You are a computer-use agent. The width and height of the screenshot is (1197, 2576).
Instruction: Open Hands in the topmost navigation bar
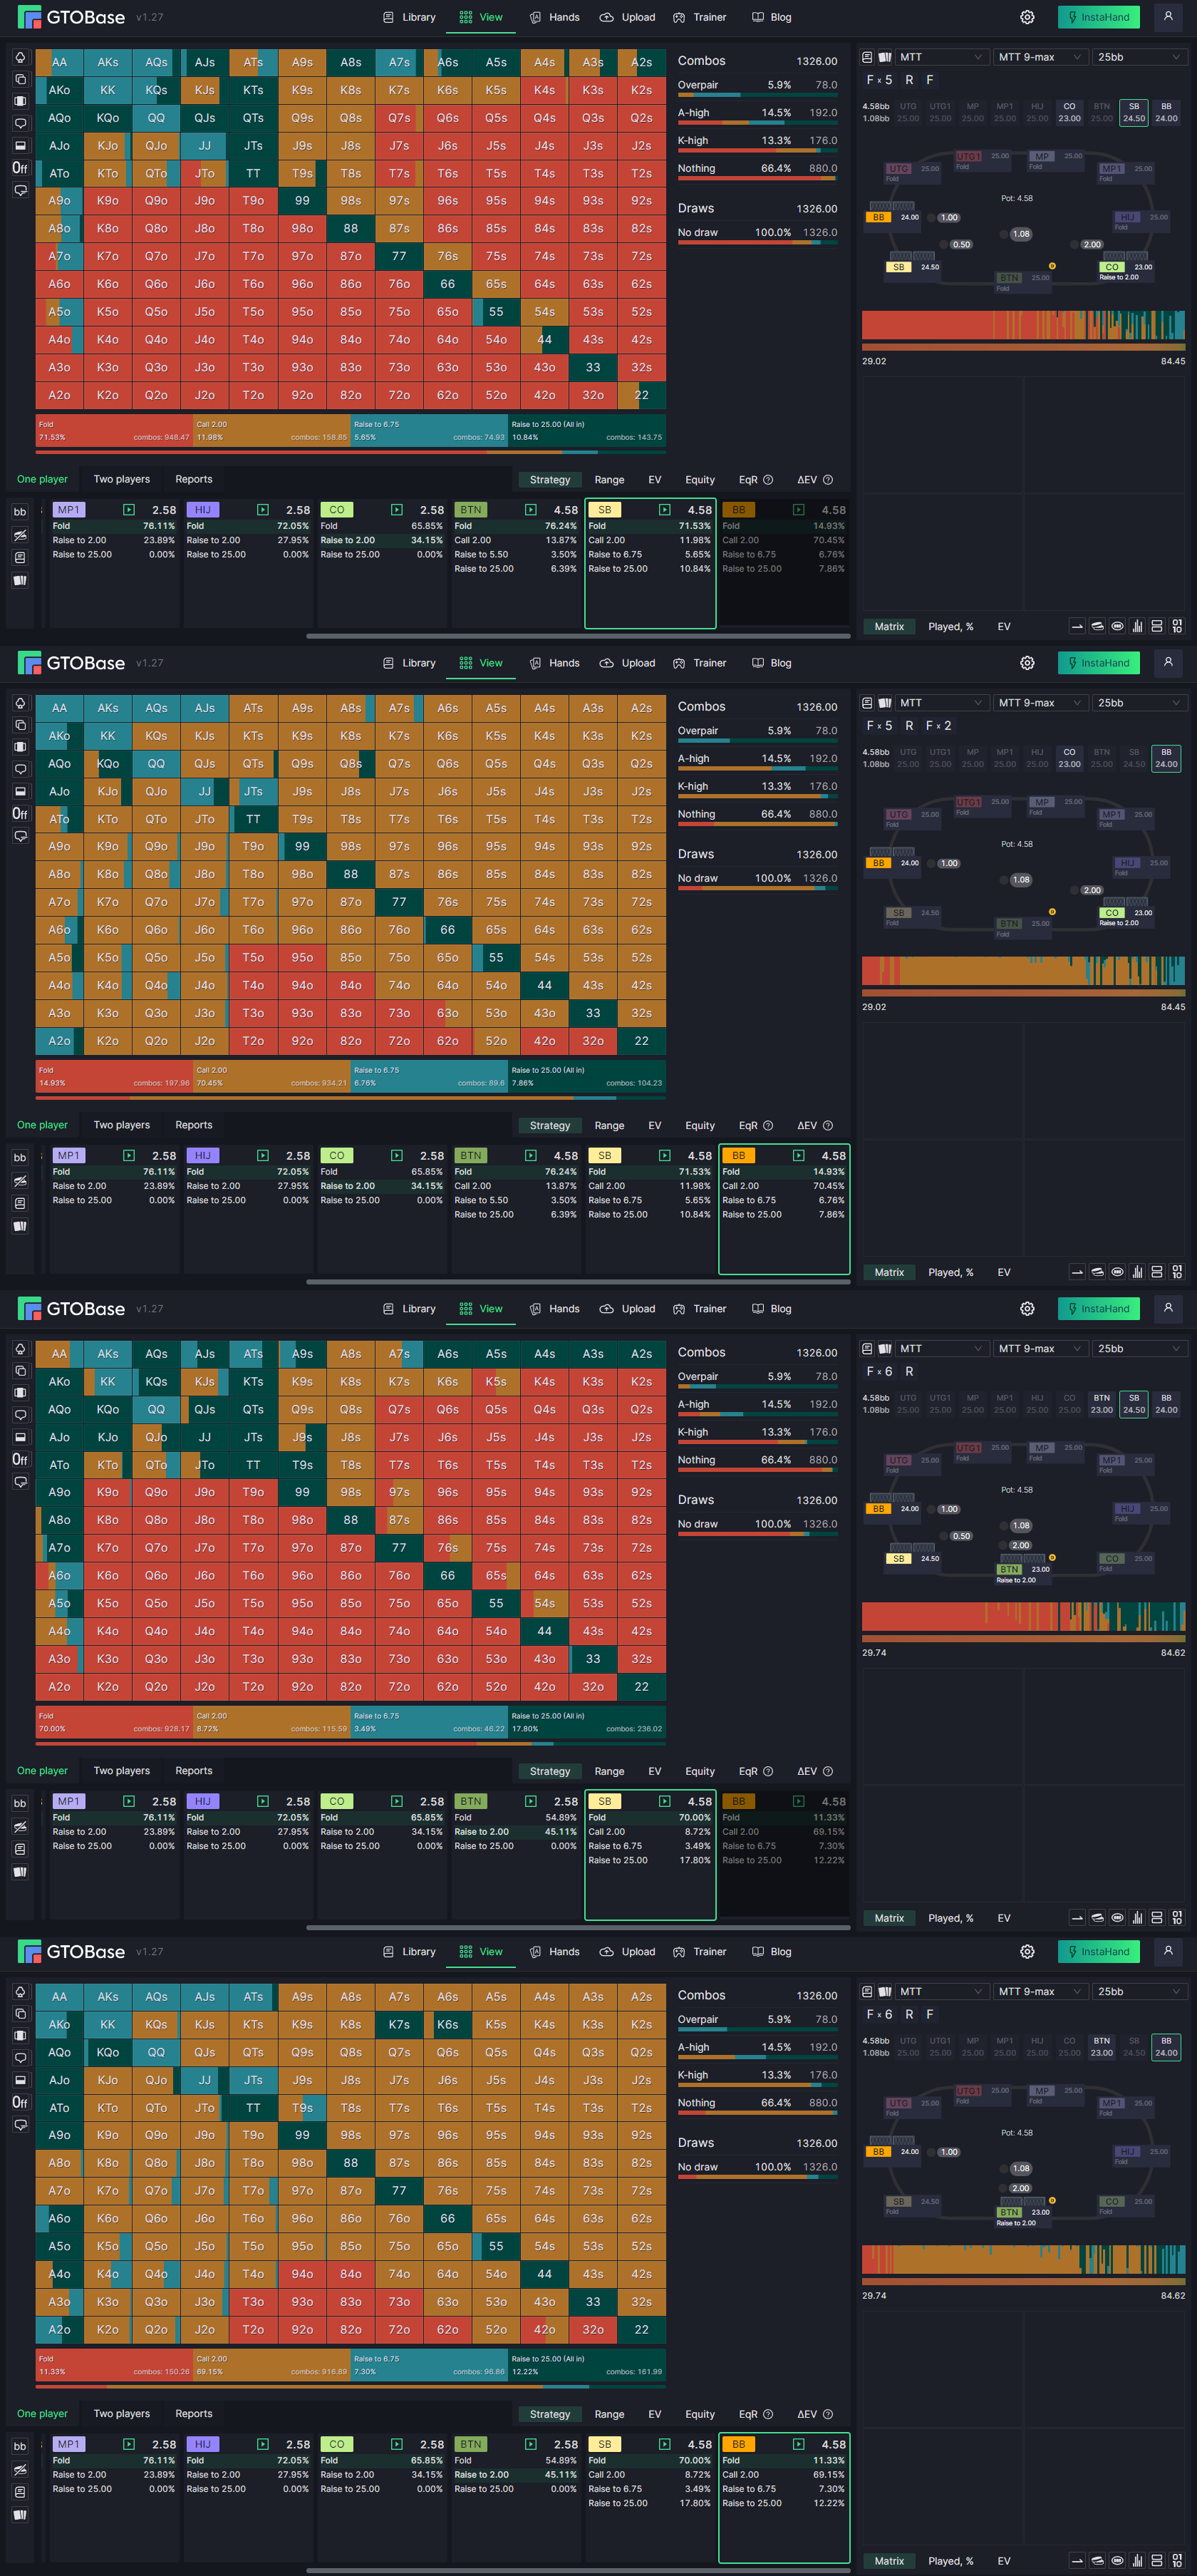(554, 17)
